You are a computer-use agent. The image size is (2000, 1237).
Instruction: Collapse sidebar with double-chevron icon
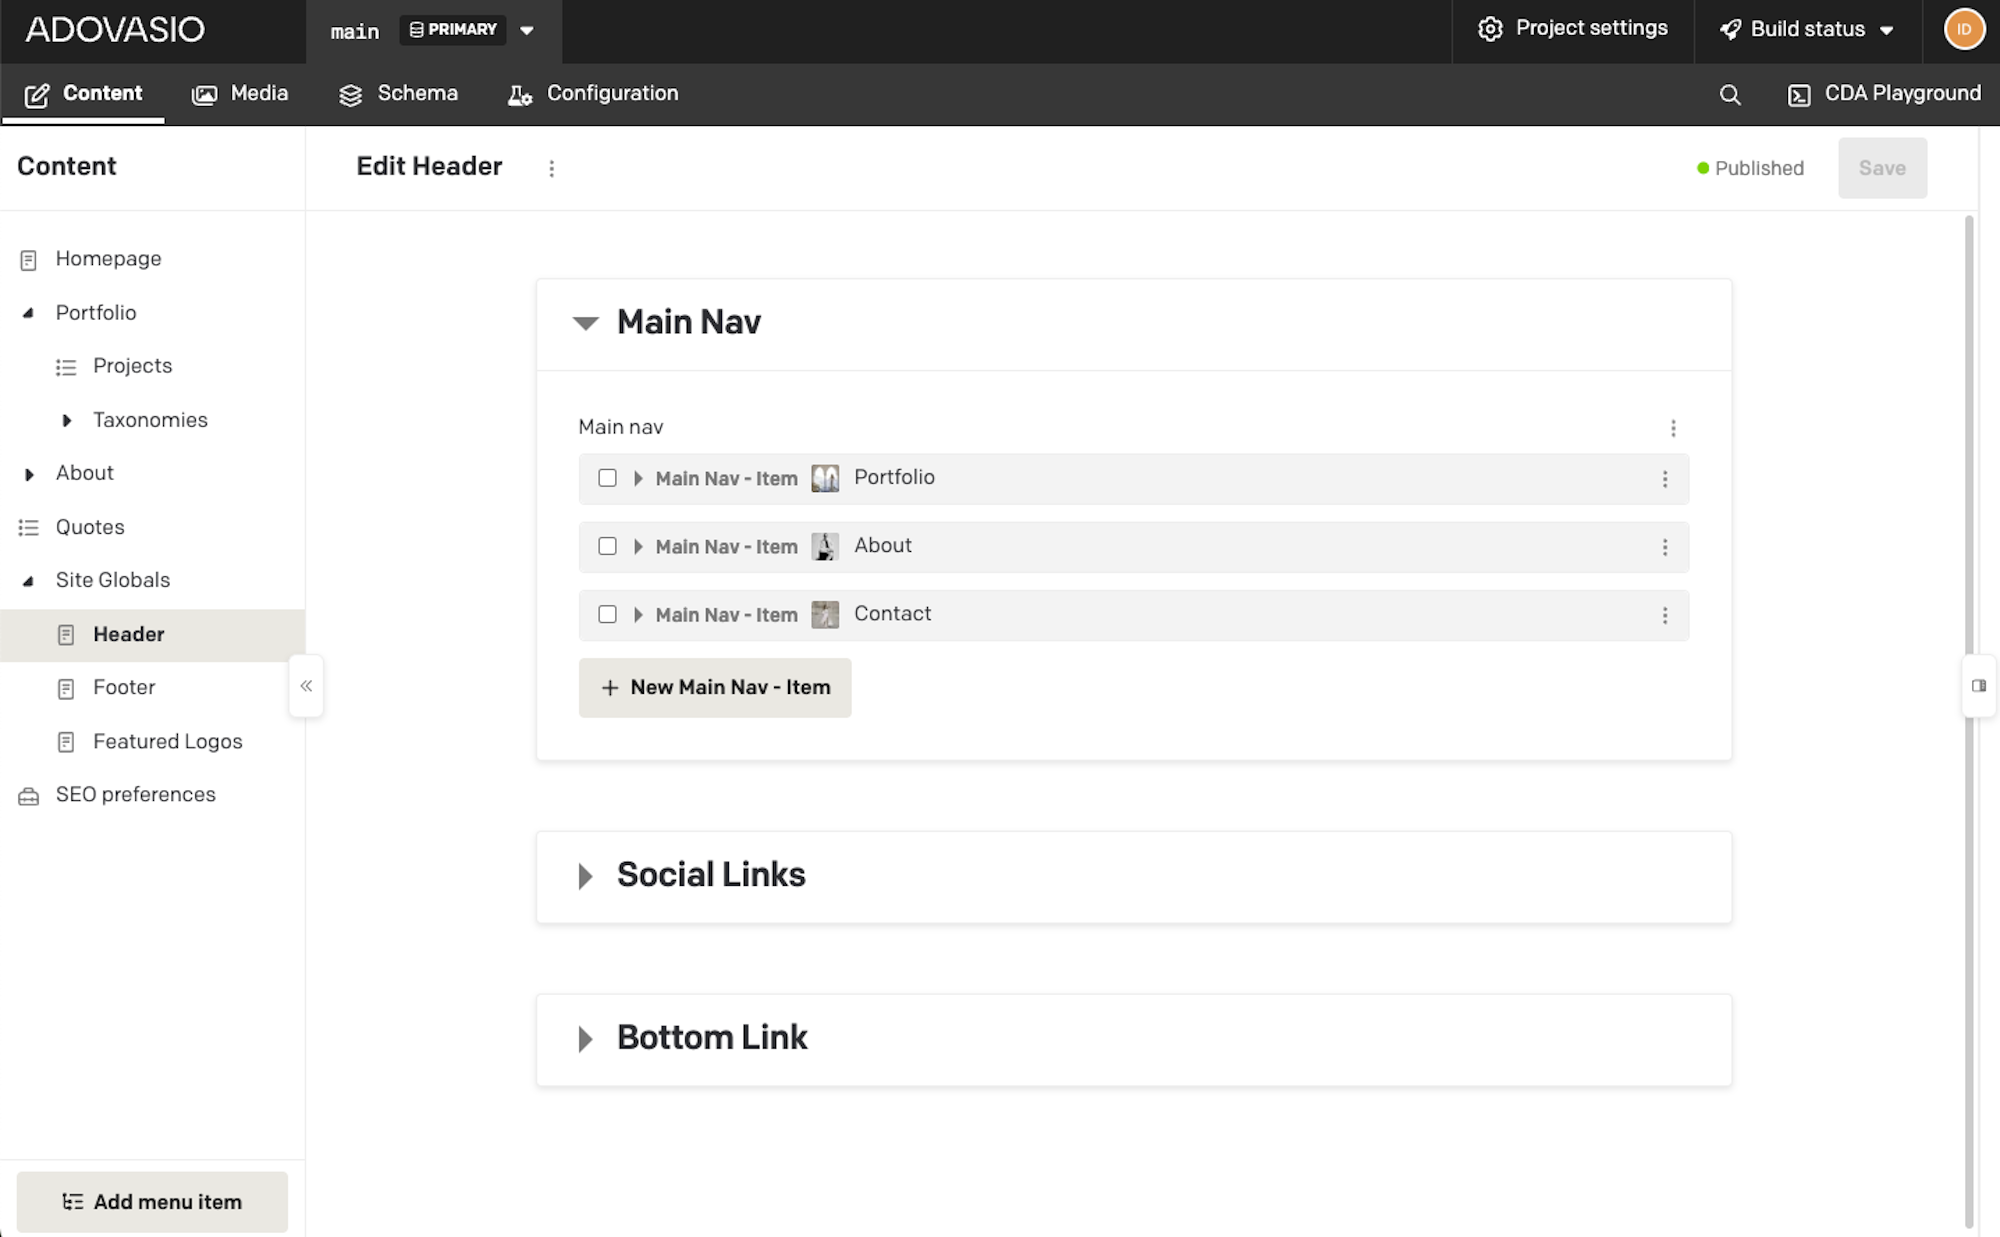tap(306, 686)
